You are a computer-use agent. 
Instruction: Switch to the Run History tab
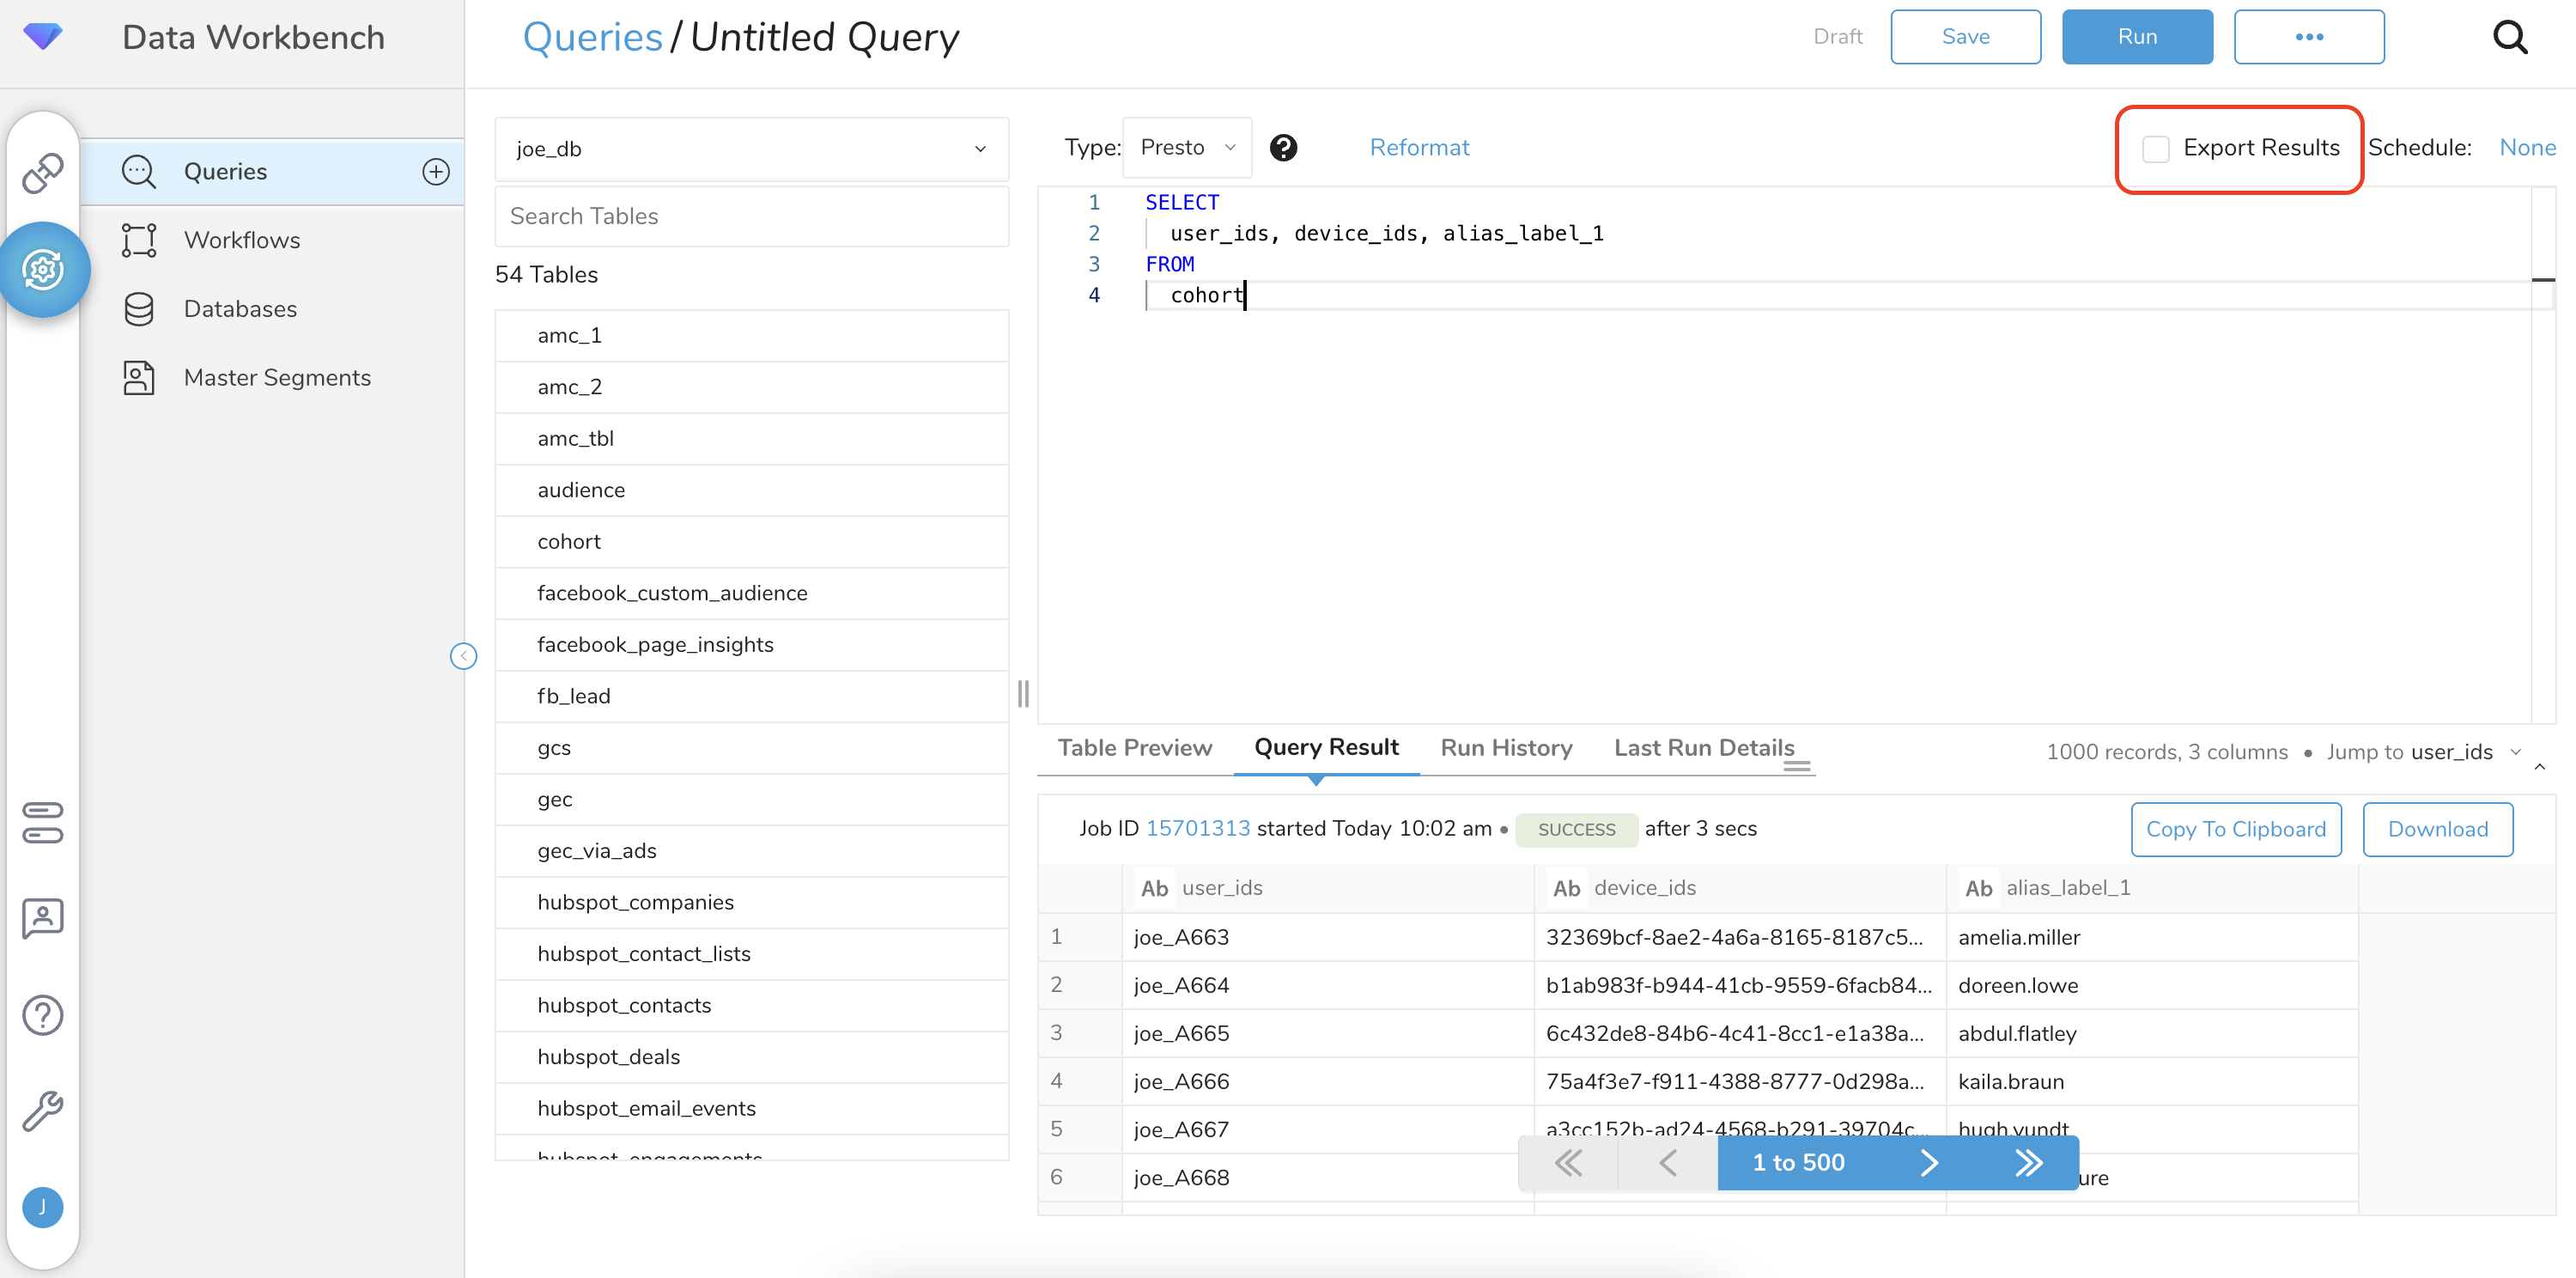[x=1505, y=748]
